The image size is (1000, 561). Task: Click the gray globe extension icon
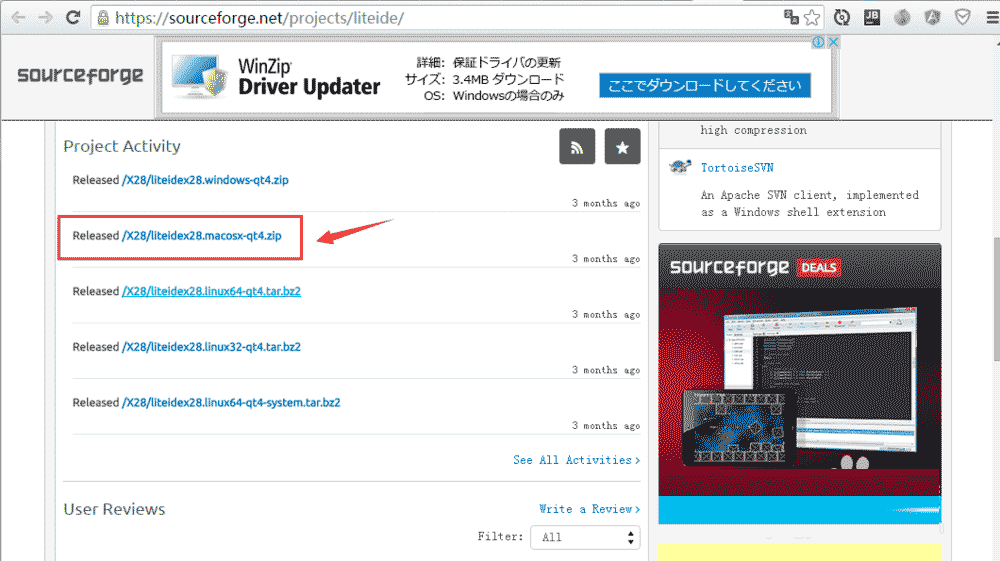coord(902,17)
